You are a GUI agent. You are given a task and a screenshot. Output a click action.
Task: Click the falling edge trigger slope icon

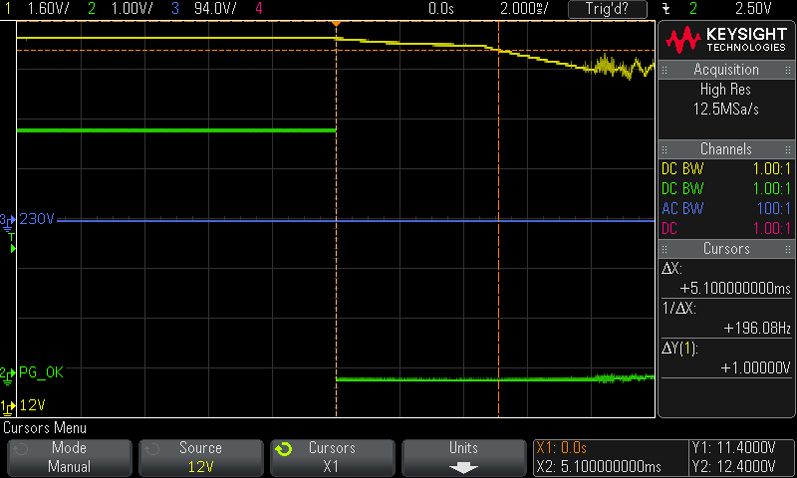point(666,9)
